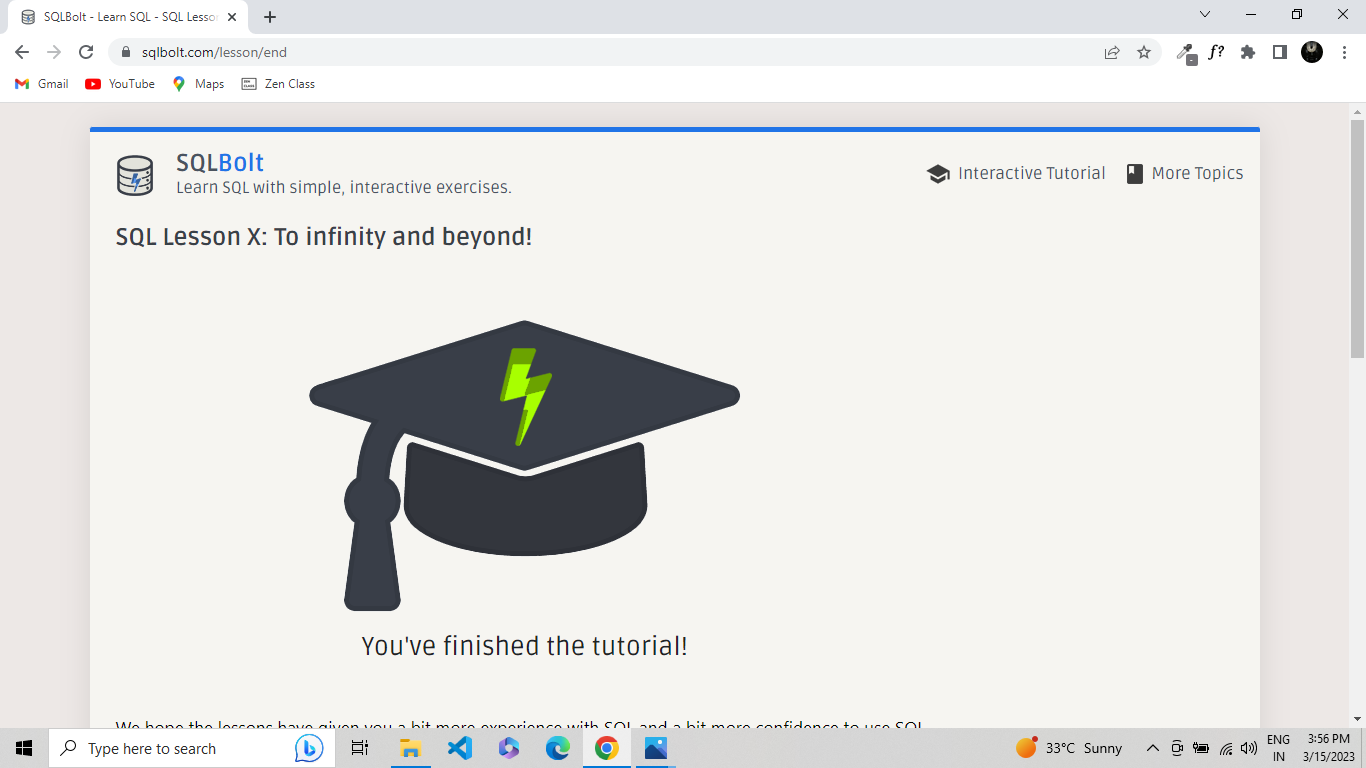Screen dimensions: 1366x768
Task: Open Wi-Fi network settings tray icon
Action: point(1225,748)
